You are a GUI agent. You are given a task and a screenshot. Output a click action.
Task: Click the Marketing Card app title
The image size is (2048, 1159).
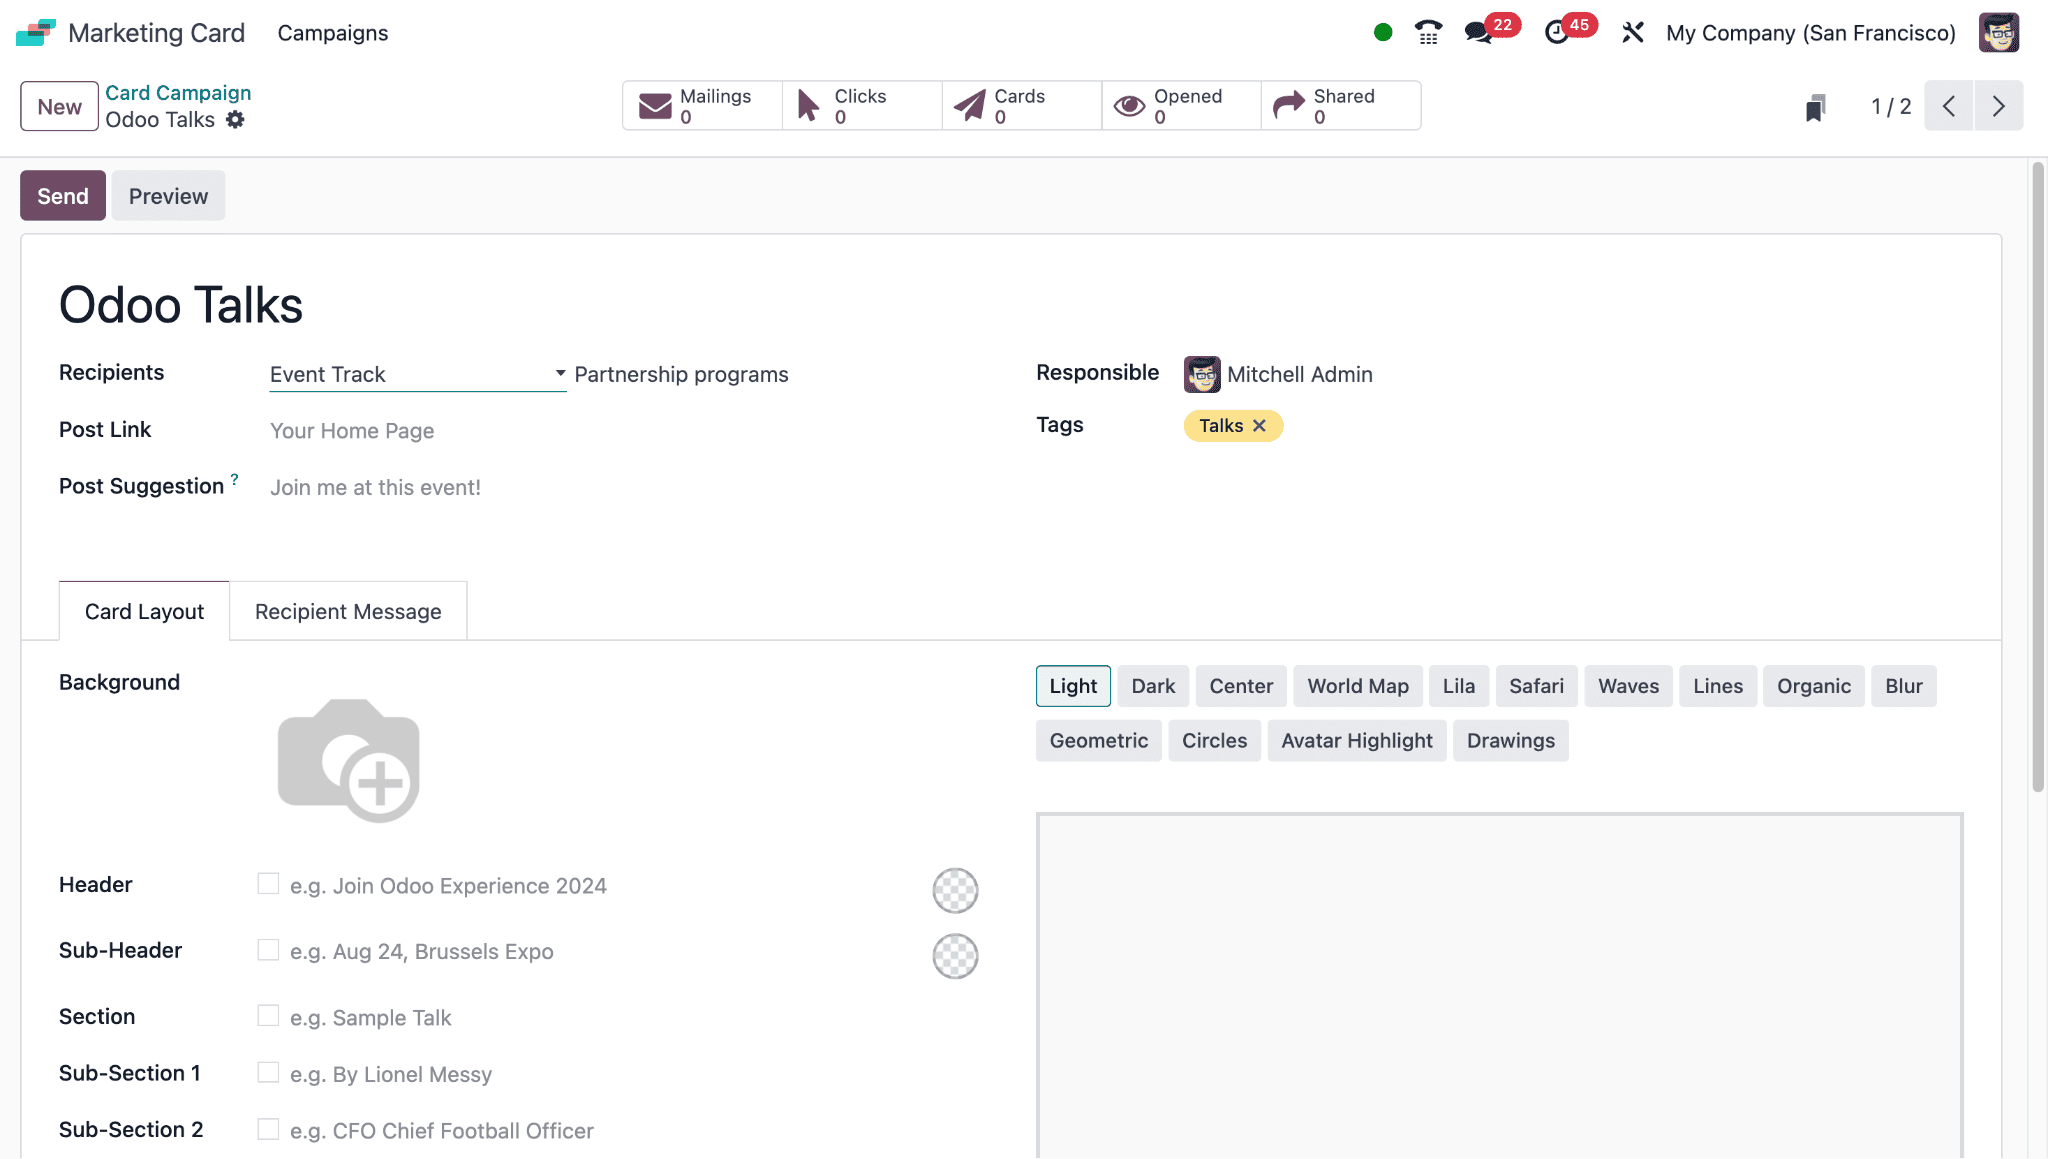tap(156, 33)
